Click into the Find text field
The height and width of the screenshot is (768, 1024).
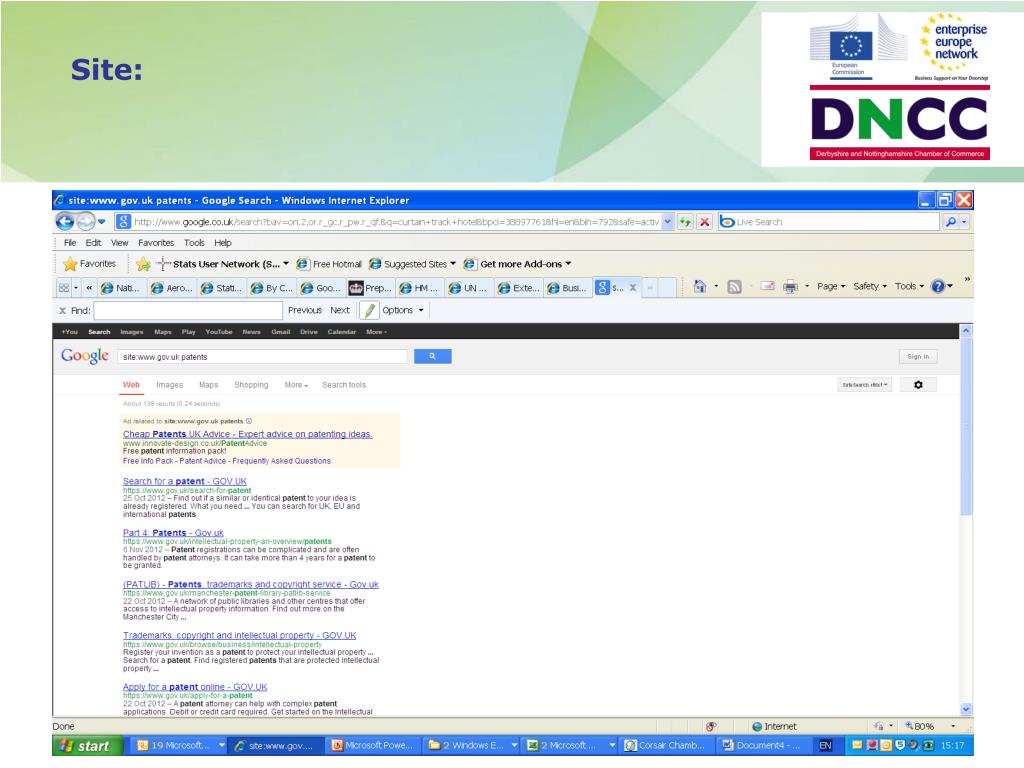coord(188,310)
